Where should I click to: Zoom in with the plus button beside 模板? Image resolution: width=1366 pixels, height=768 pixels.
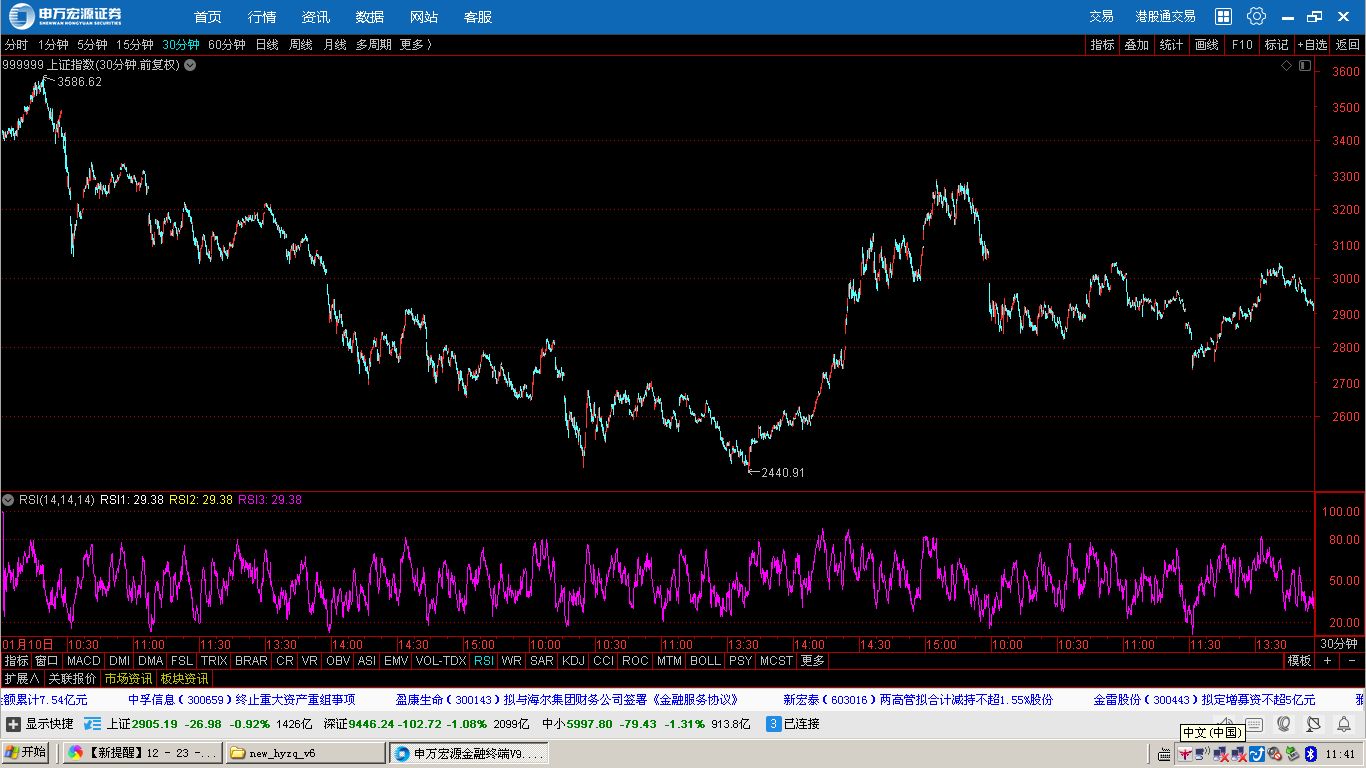click(x=1328, y=661)
